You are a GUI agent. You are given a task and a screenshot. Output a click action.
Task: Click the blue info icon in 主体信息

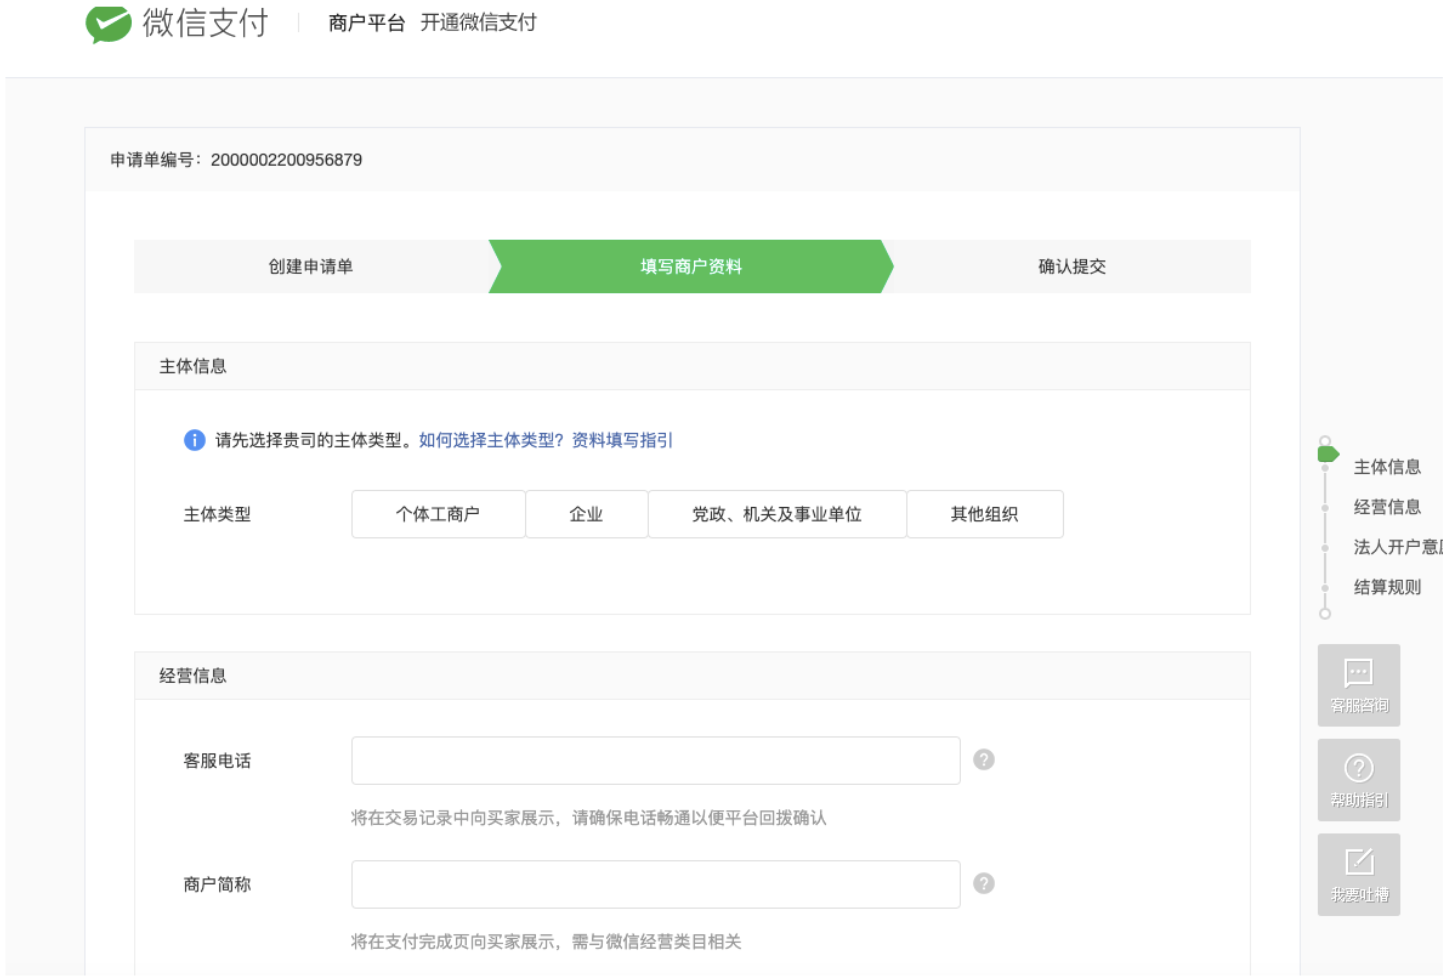pos(194,440)
